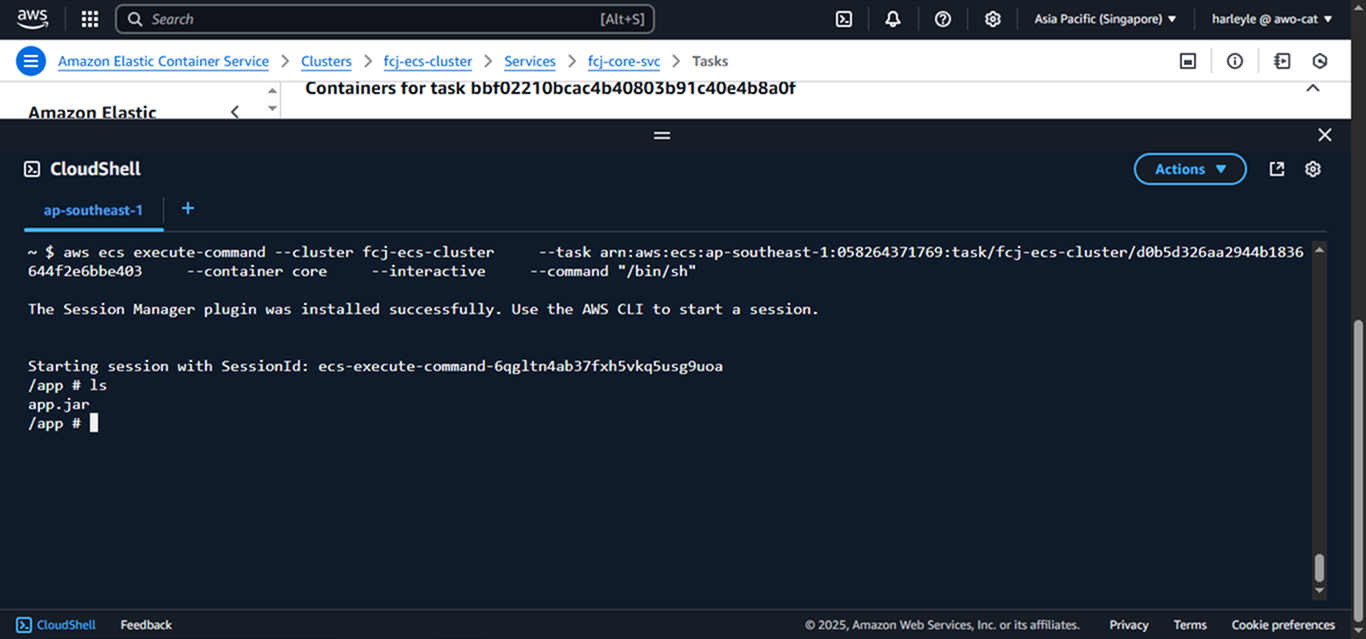Open the Asia Pacific (Singapore) region dropdown
Viewport: 1366px width, 639px height.
click(x=1105, y=19)
